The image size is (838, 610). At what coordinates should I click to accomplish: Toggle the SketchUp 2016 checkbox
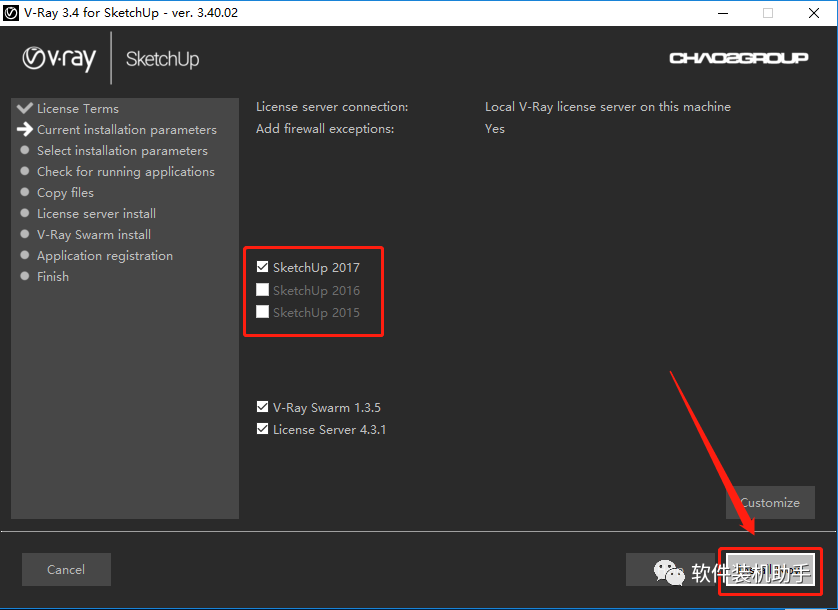click(262, 290)
